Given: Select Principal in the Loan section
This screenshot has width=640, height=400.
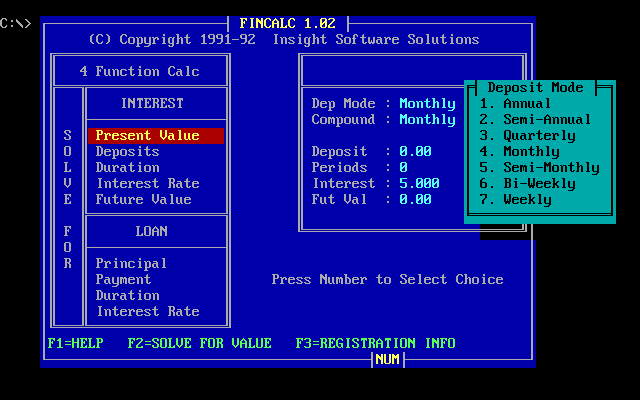Looking at the screenshot, I should click(x=131, y=263).
